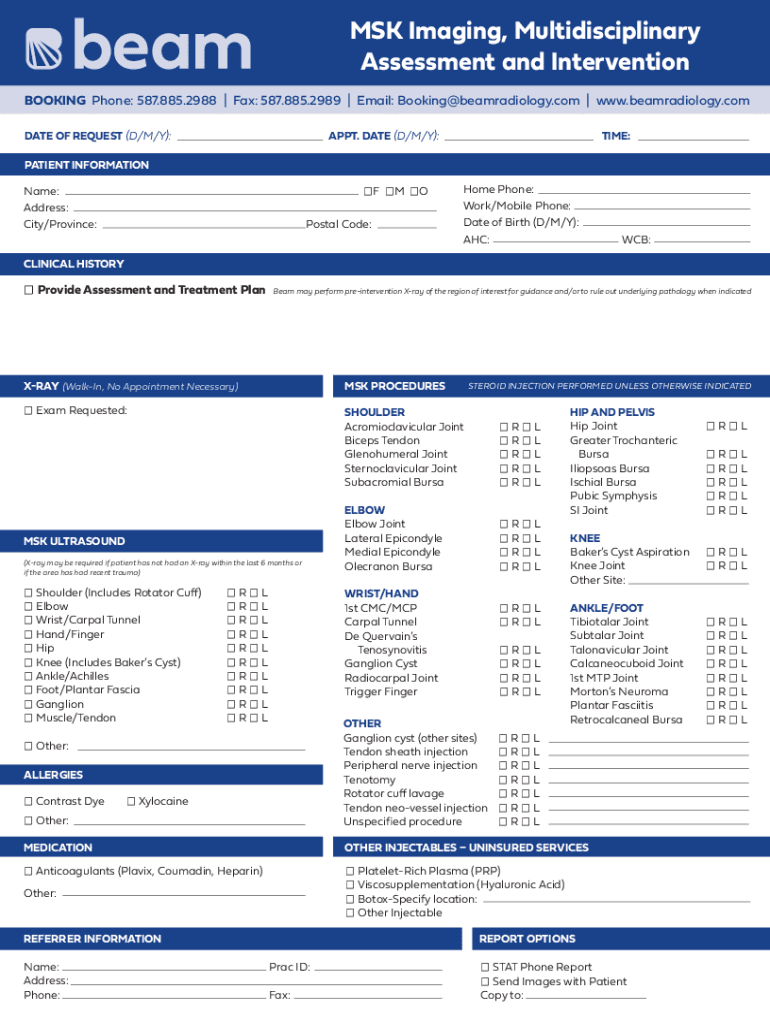The height and width of the screenshot is (1024, 770).
Task: Enable the Xylocaine allergy checkbox
Action: click(131, 801)
